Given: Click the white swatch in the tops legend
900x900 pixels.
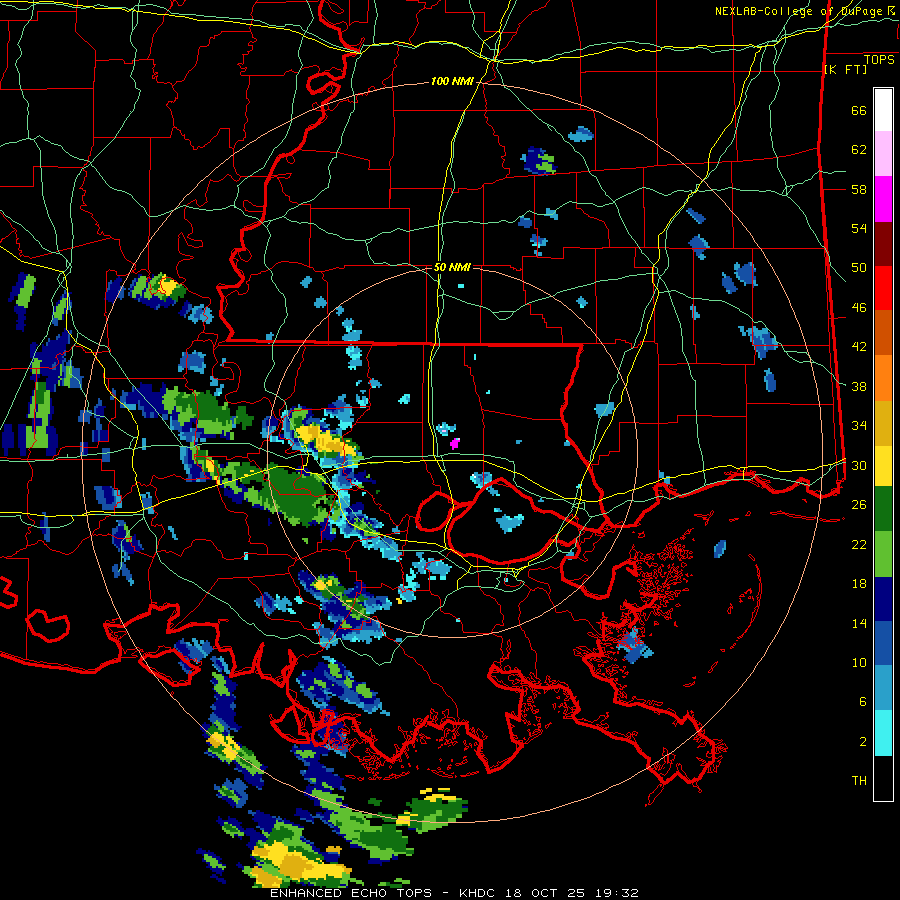Looking at the screenshot, I should click(883, 110).
